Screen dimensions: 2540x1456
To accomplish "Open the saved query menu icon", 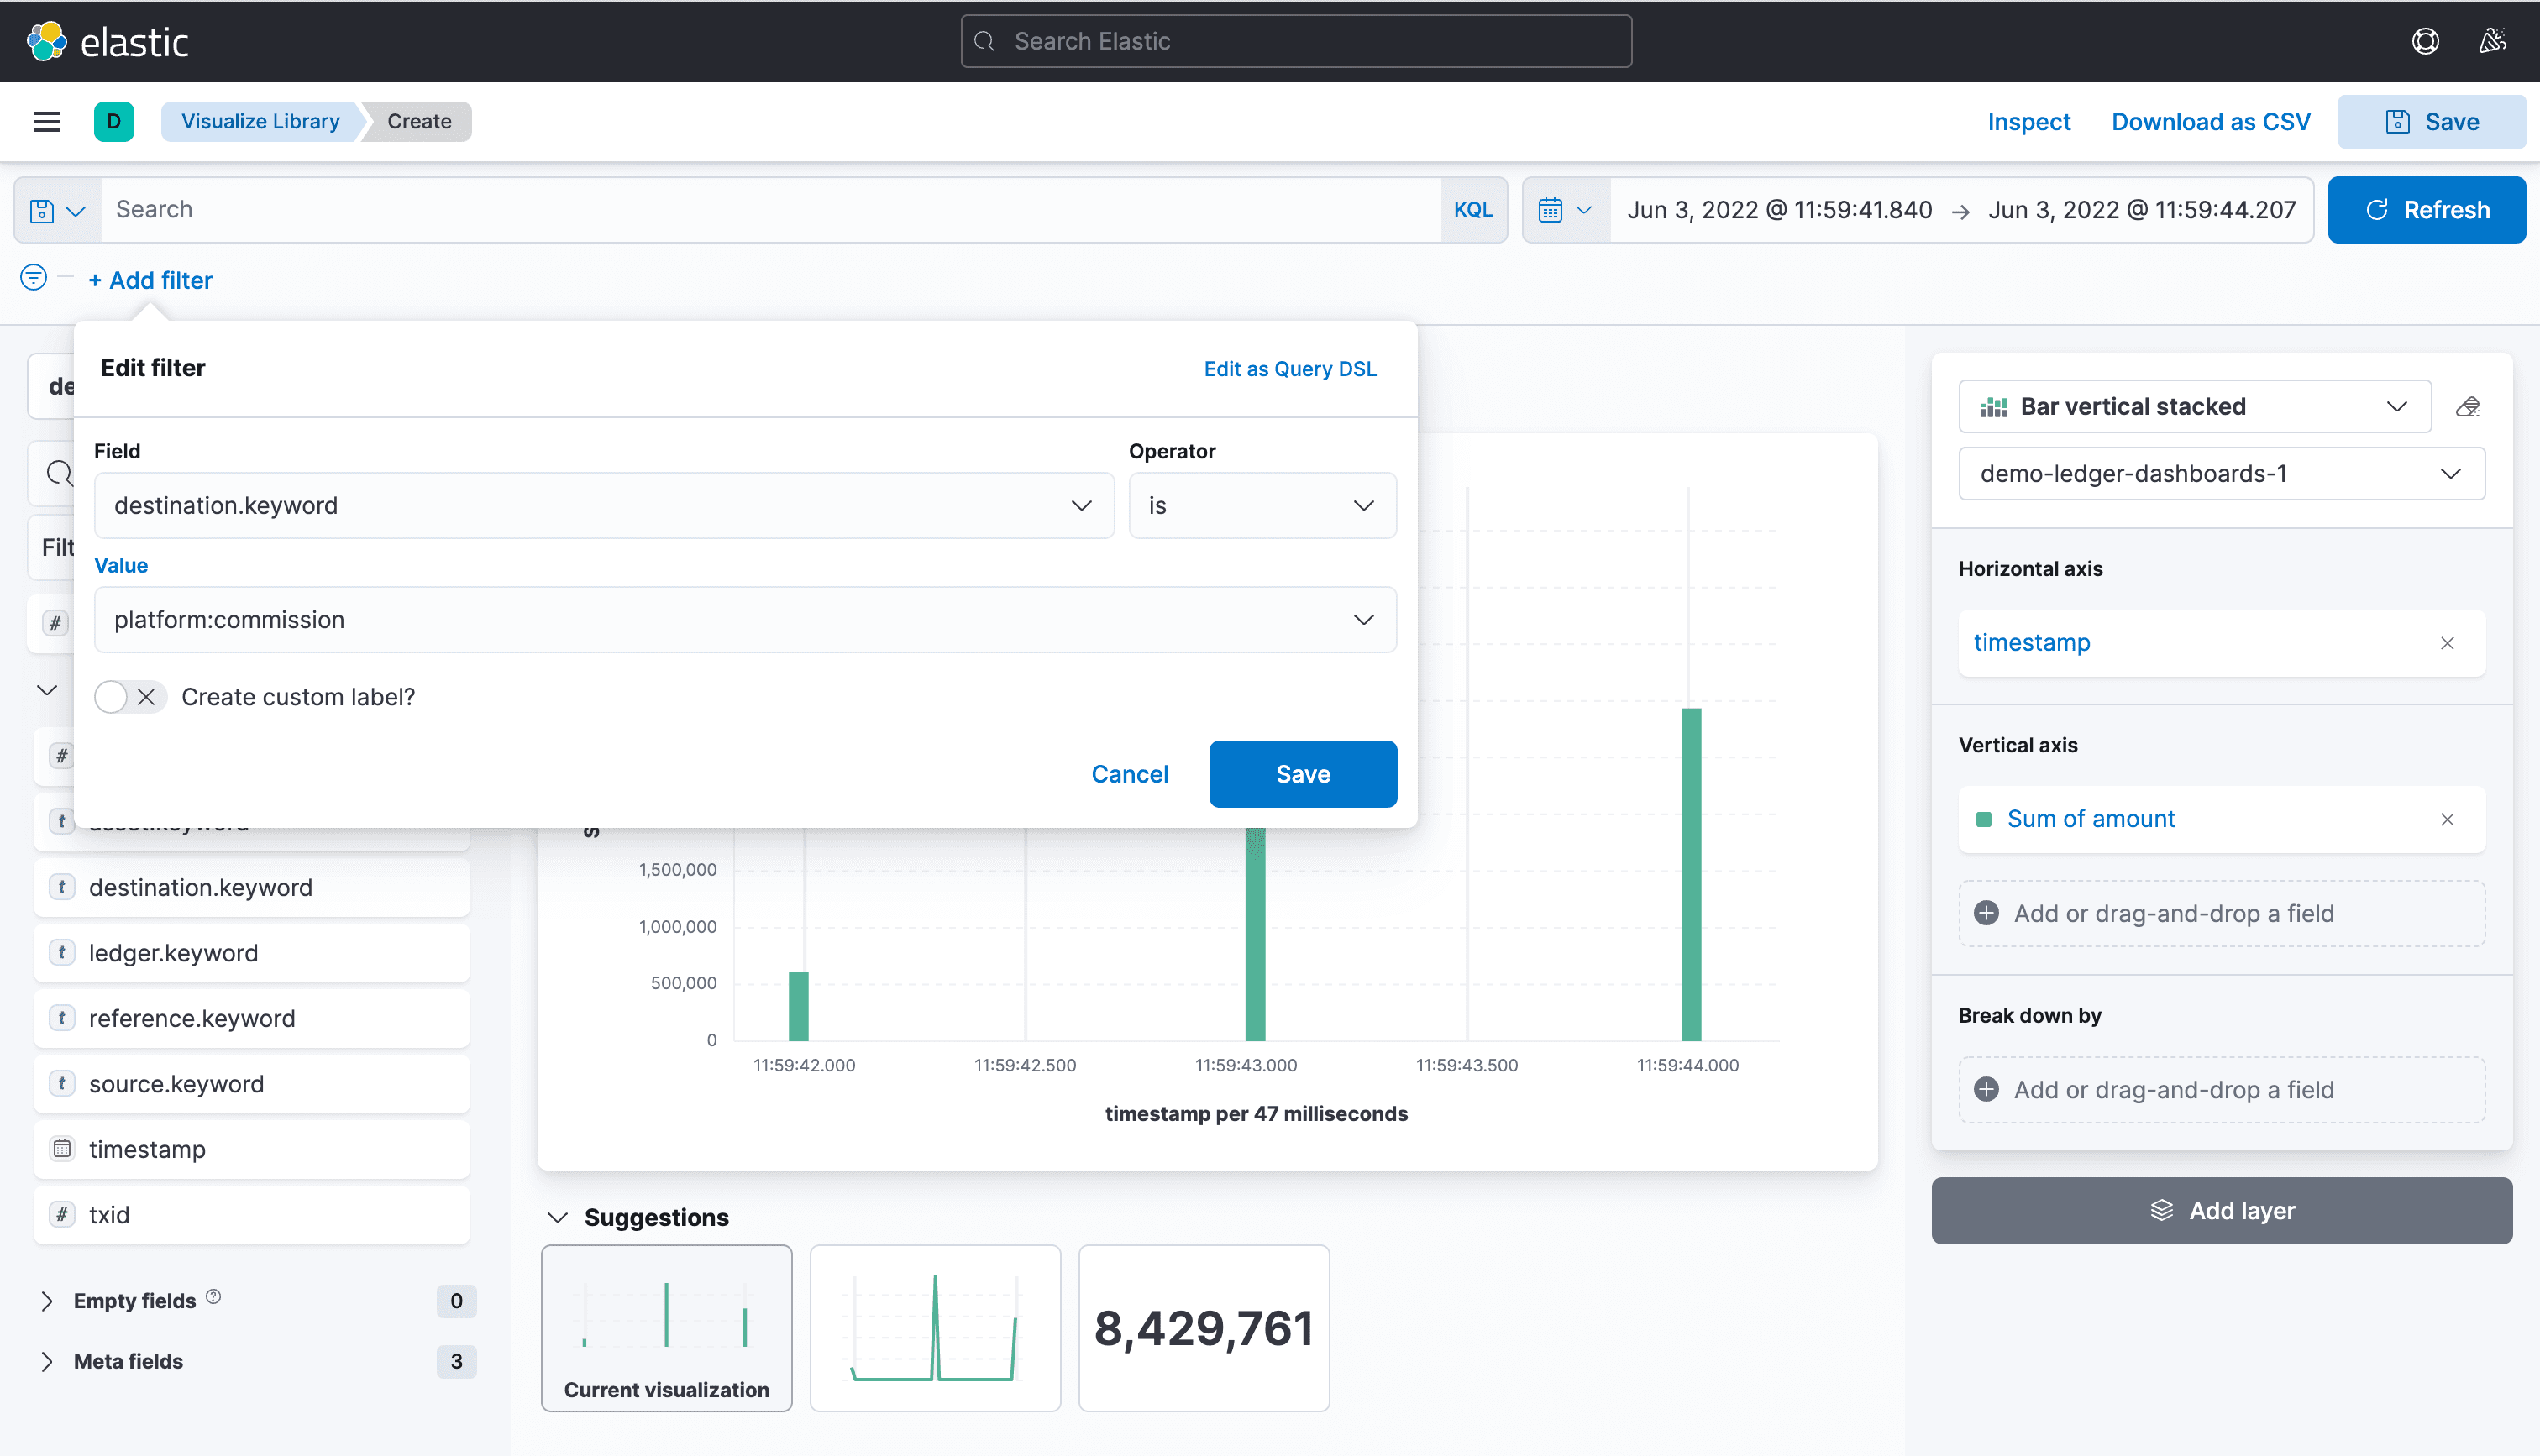I will tap(57, 210).
